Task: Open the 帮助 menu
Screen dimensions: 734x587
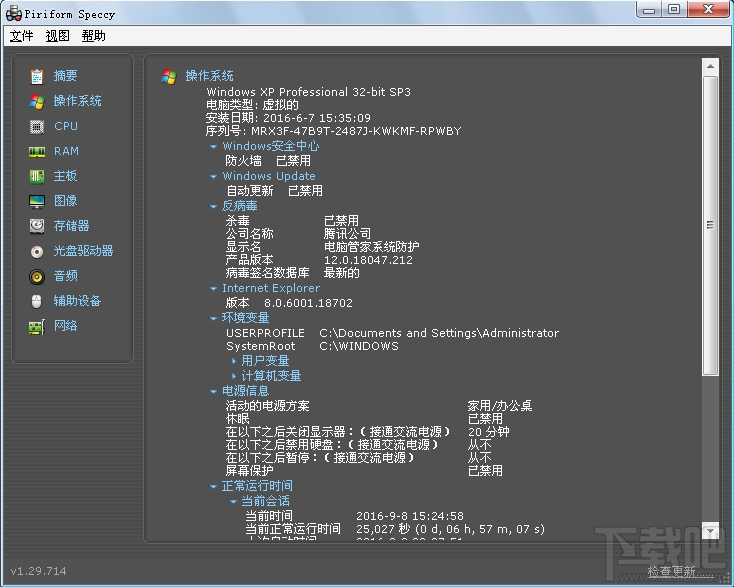Action: pyautogui.click(x=93, y=36)
